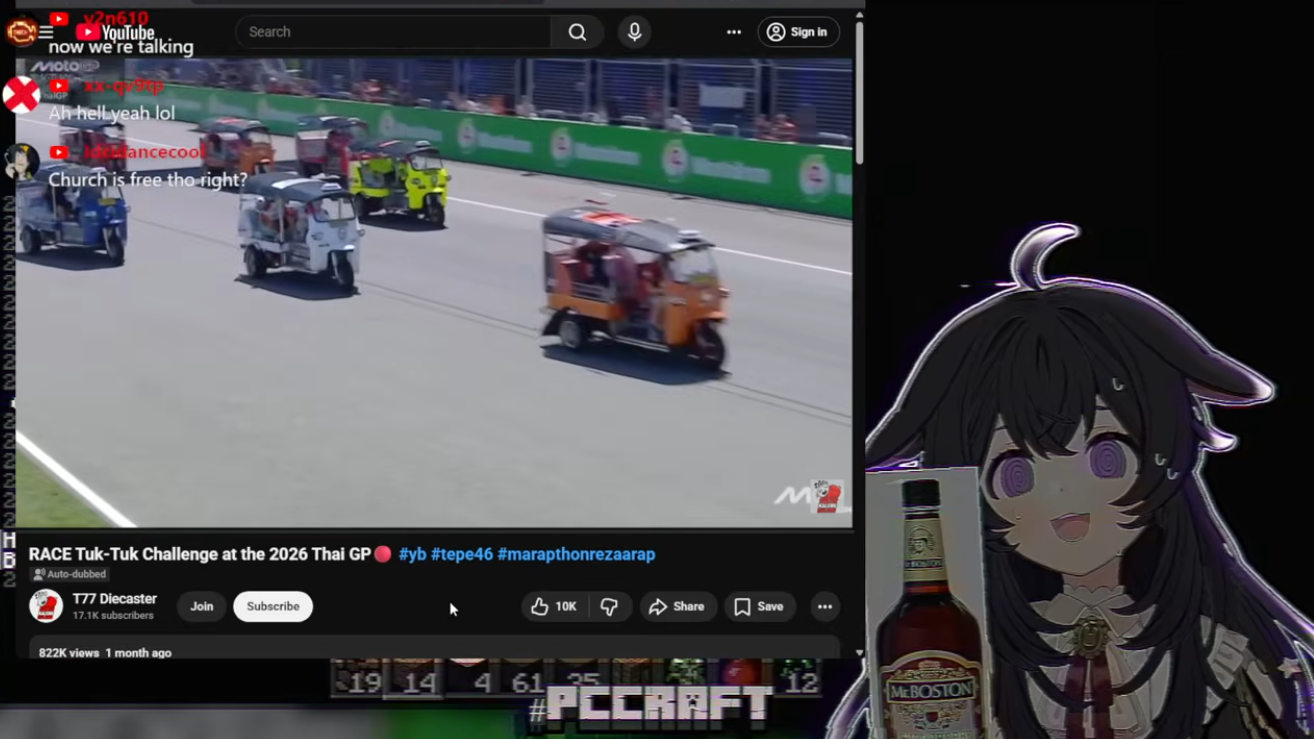Open the #tepe46 hashtag link
1314x739 pixels.
click(462, 554)
